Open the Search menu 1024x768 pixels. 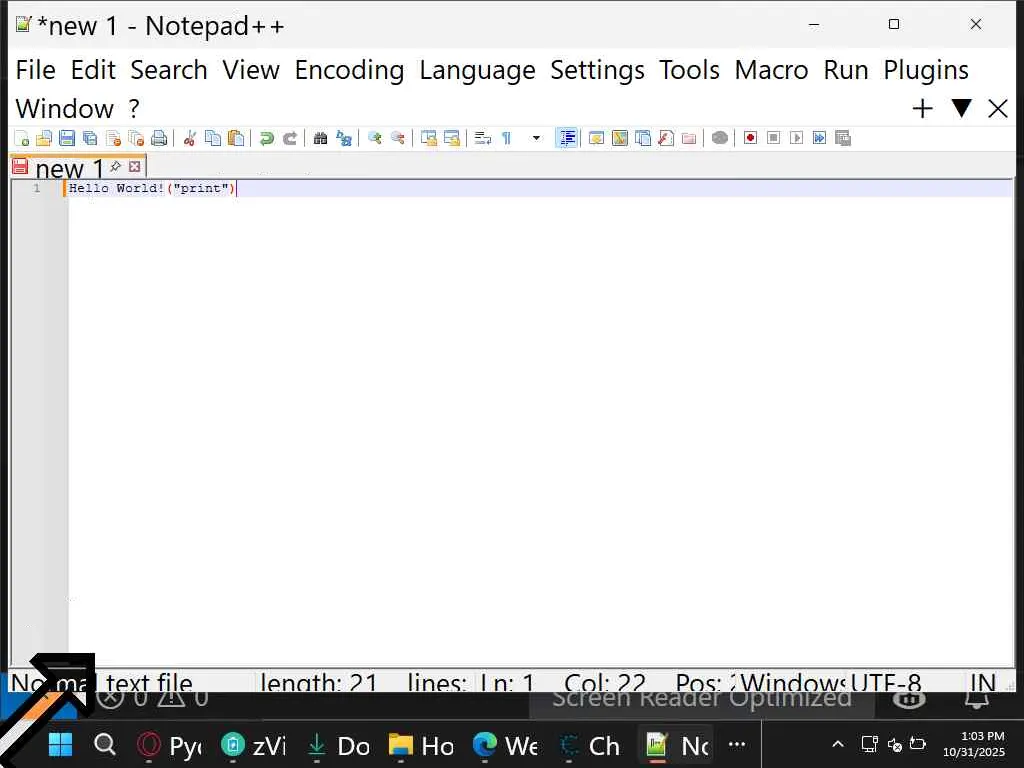(168, 70)
